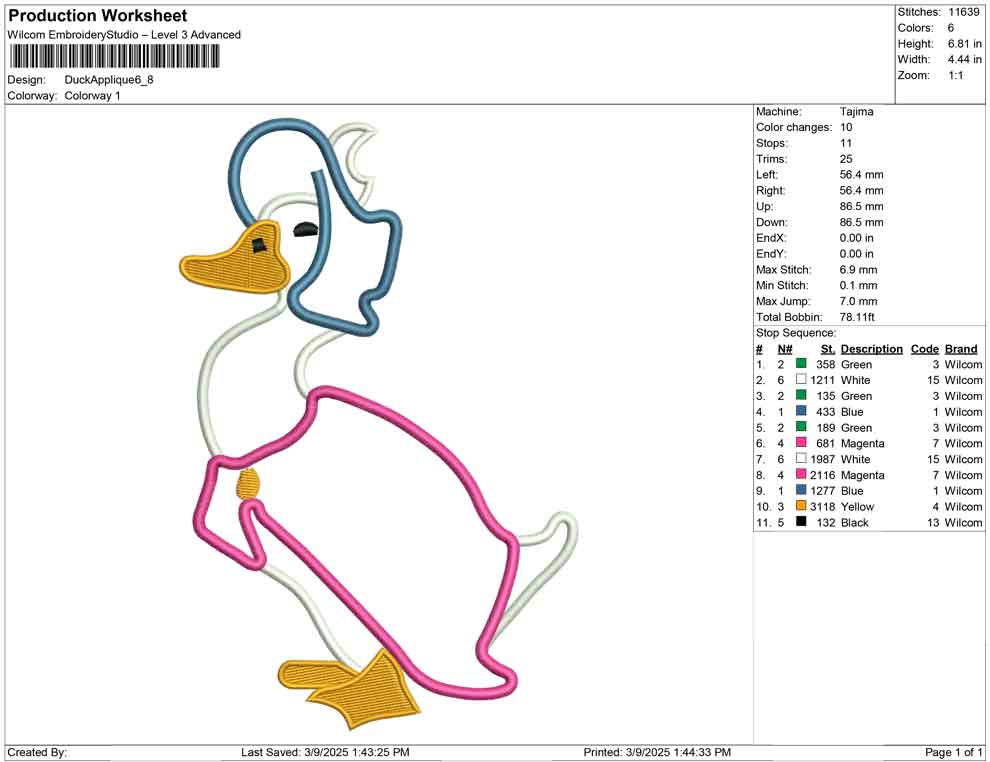
Task: Select the blue swatch for stop 9
Action: (800, 491)
